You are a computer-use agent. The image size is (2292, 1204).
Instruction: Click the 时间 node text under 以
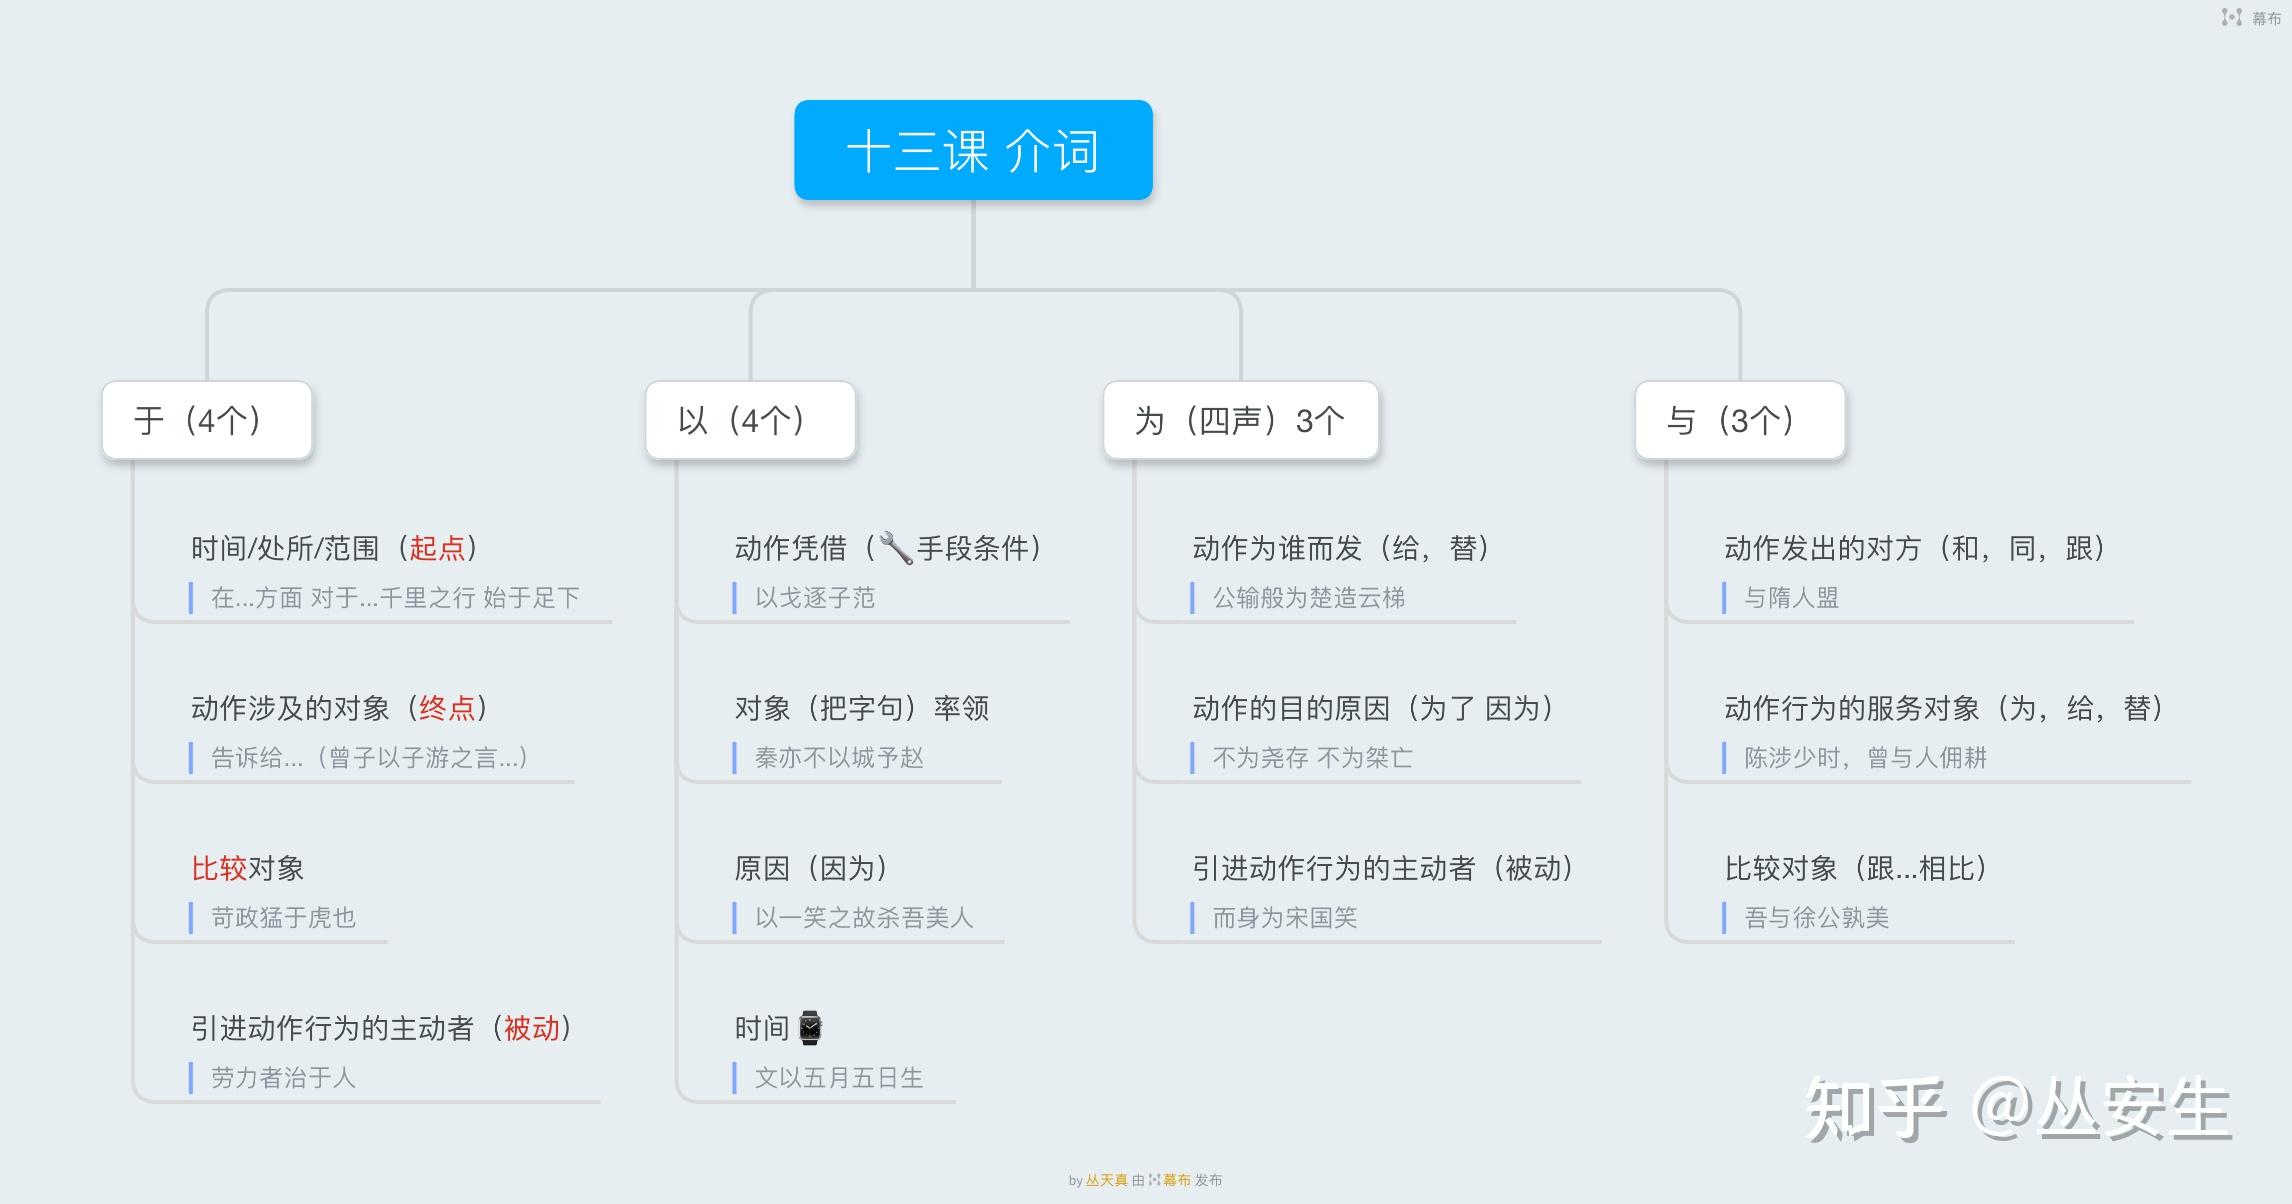(x=762, y=1028)
